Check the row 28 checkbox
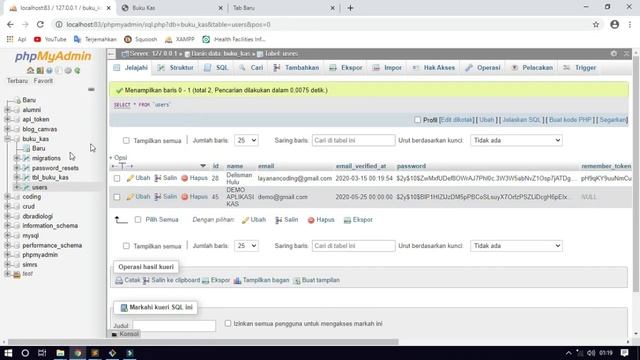Screen dimensions: 640x360 pos(117,178)
